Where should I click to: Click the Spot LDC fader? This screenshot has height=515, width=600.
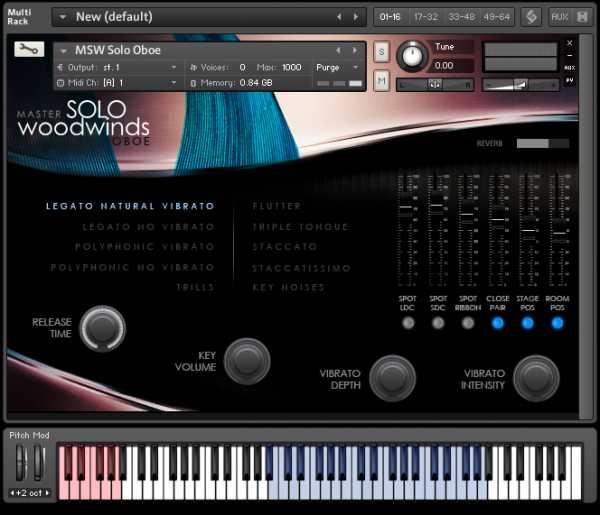(407, 207)
